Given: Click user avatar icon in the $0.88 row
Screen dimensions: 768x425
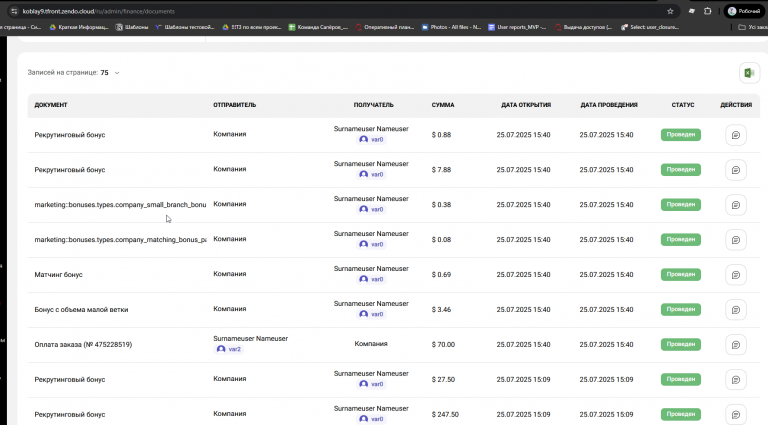Looking at the screenshot, I should pos(363,140).
